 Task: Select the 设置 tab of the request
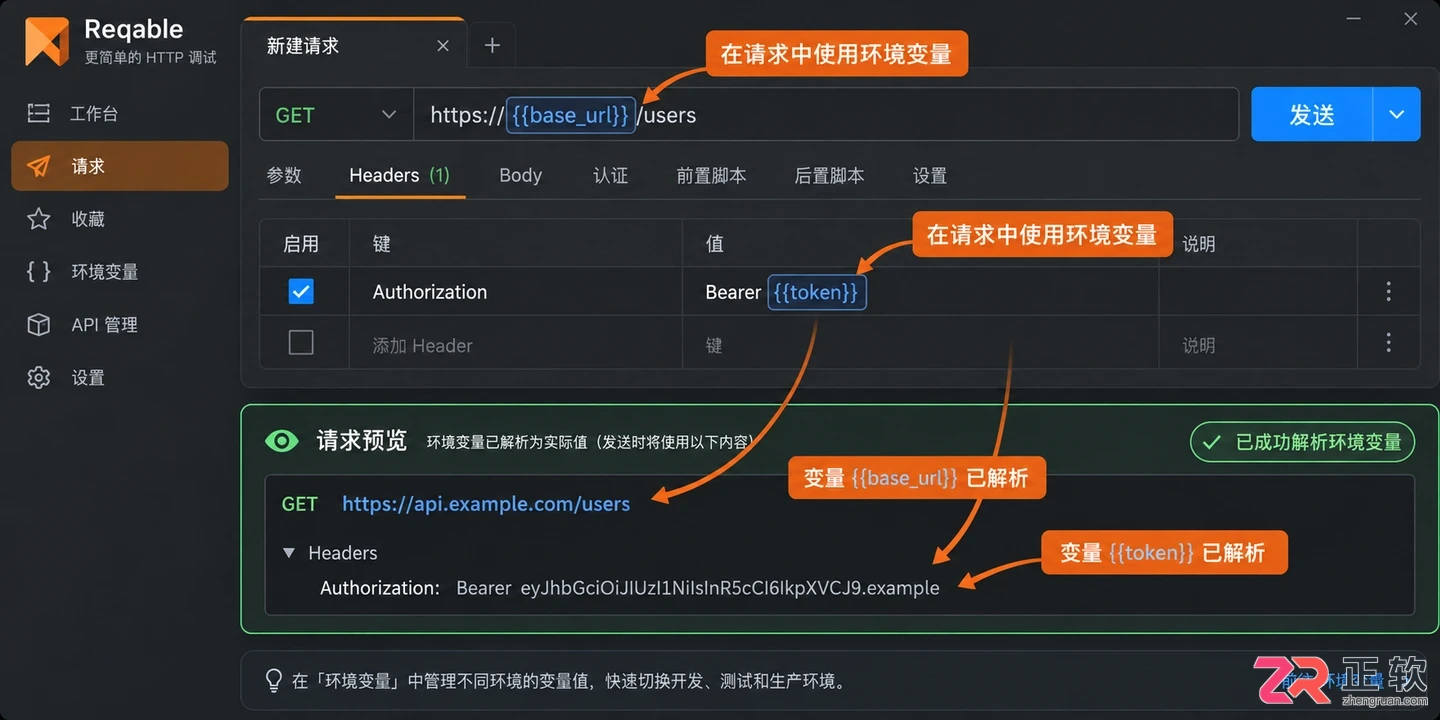[930, 175]
